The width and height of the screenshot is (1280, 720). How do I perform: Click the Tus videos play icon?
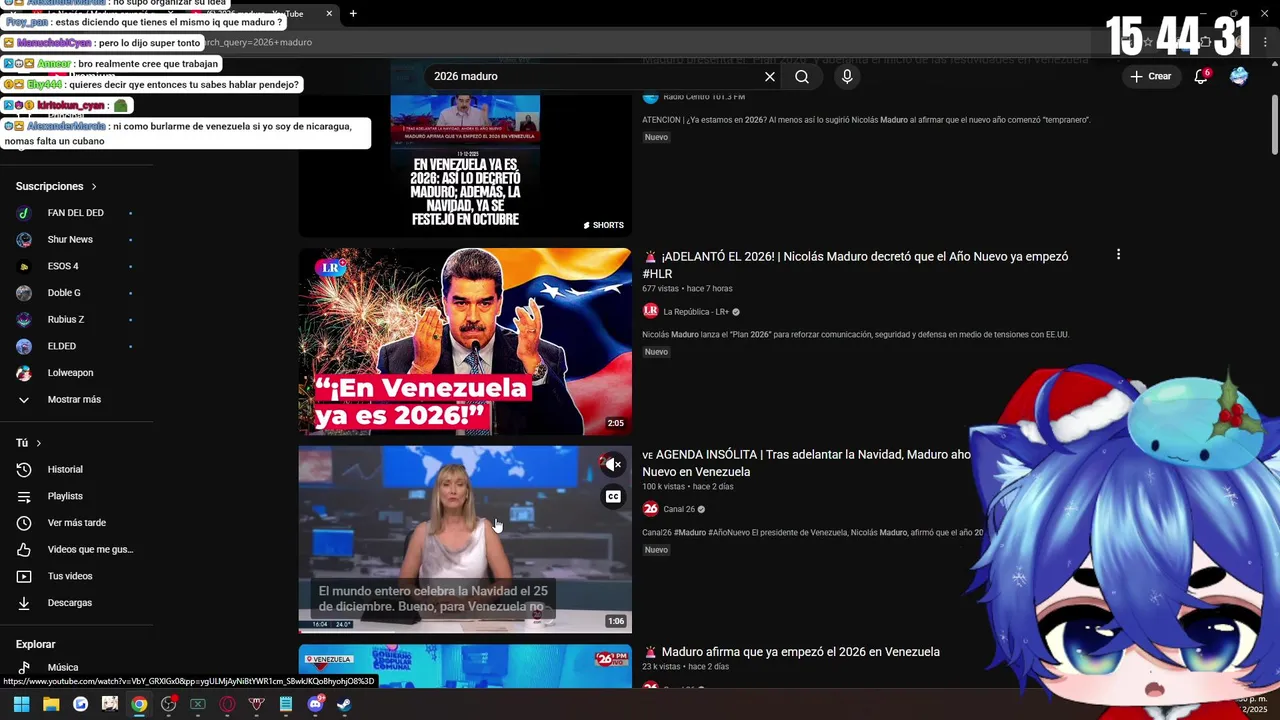coord(24,576)
